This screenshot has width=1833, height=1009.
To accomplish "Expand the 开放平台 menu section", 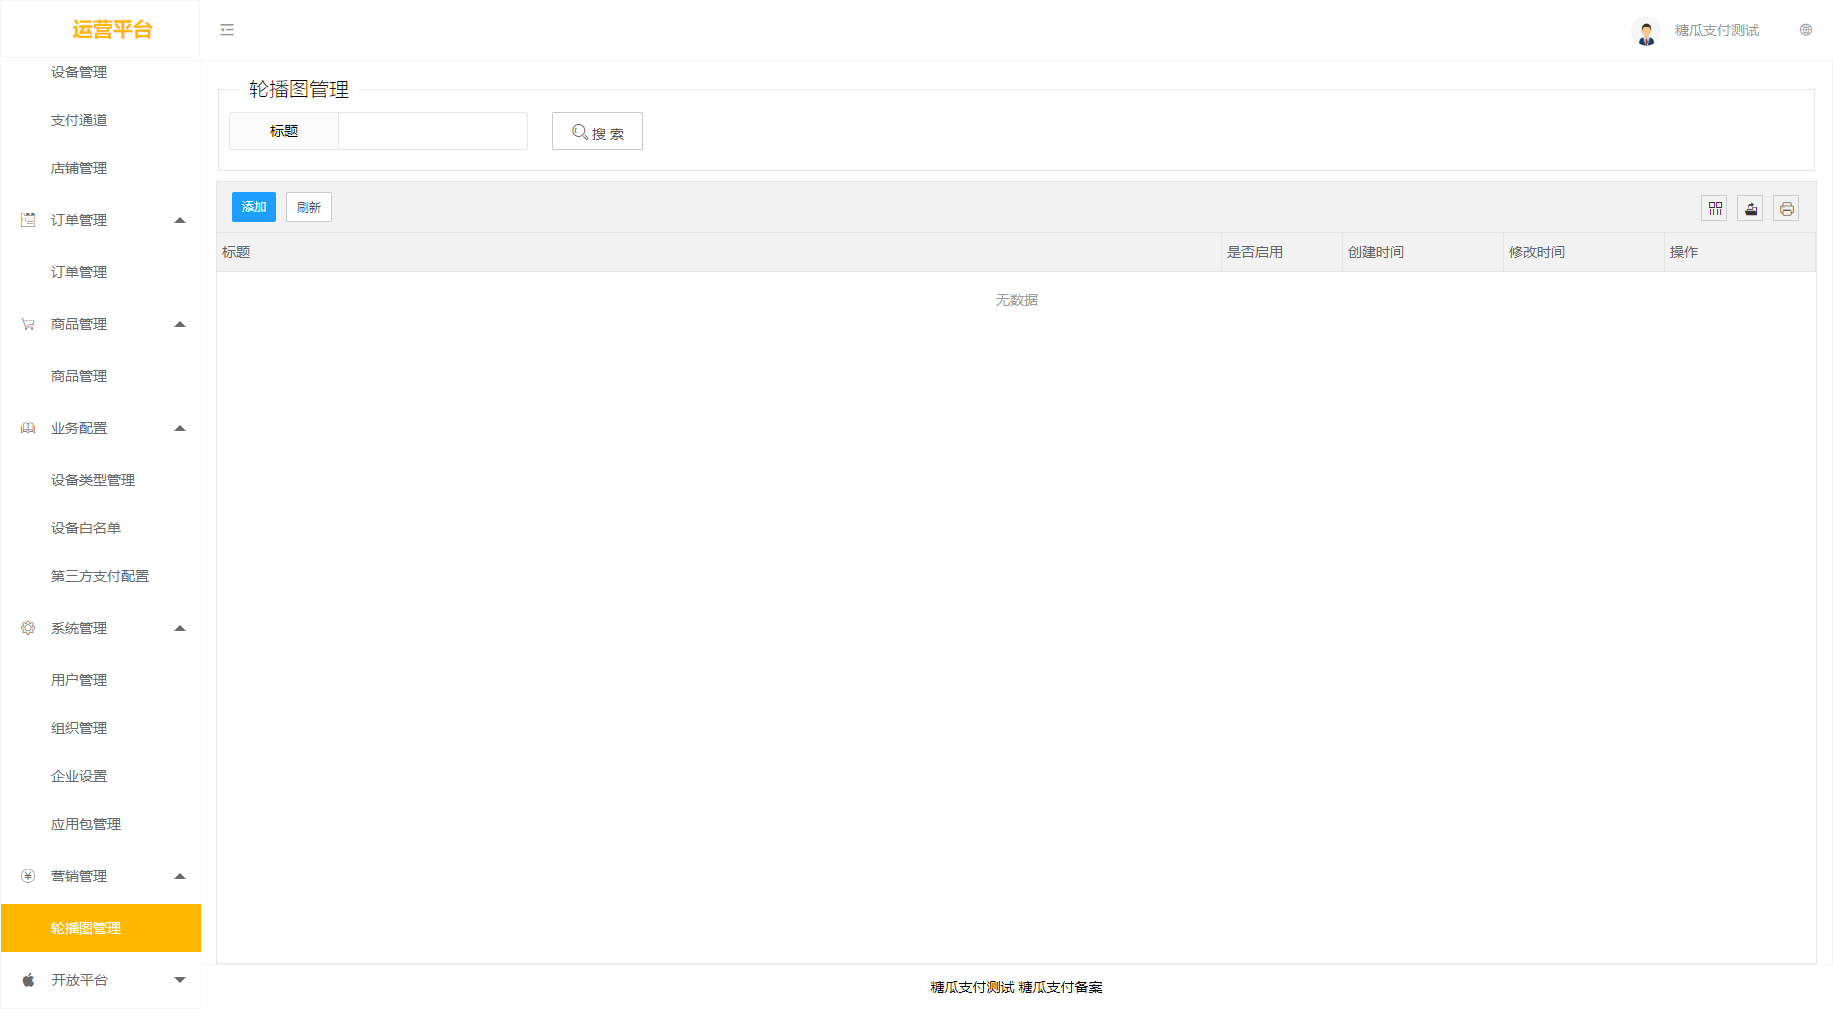I will [x=180, y=980].
